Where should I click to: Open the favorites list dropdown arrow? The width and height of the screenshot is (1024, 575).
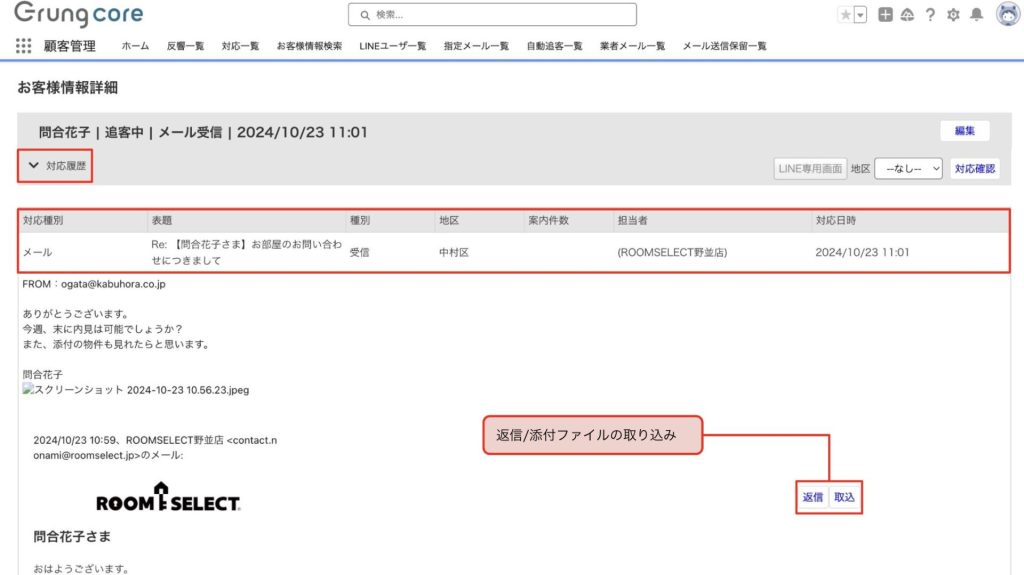pos(860,15)
